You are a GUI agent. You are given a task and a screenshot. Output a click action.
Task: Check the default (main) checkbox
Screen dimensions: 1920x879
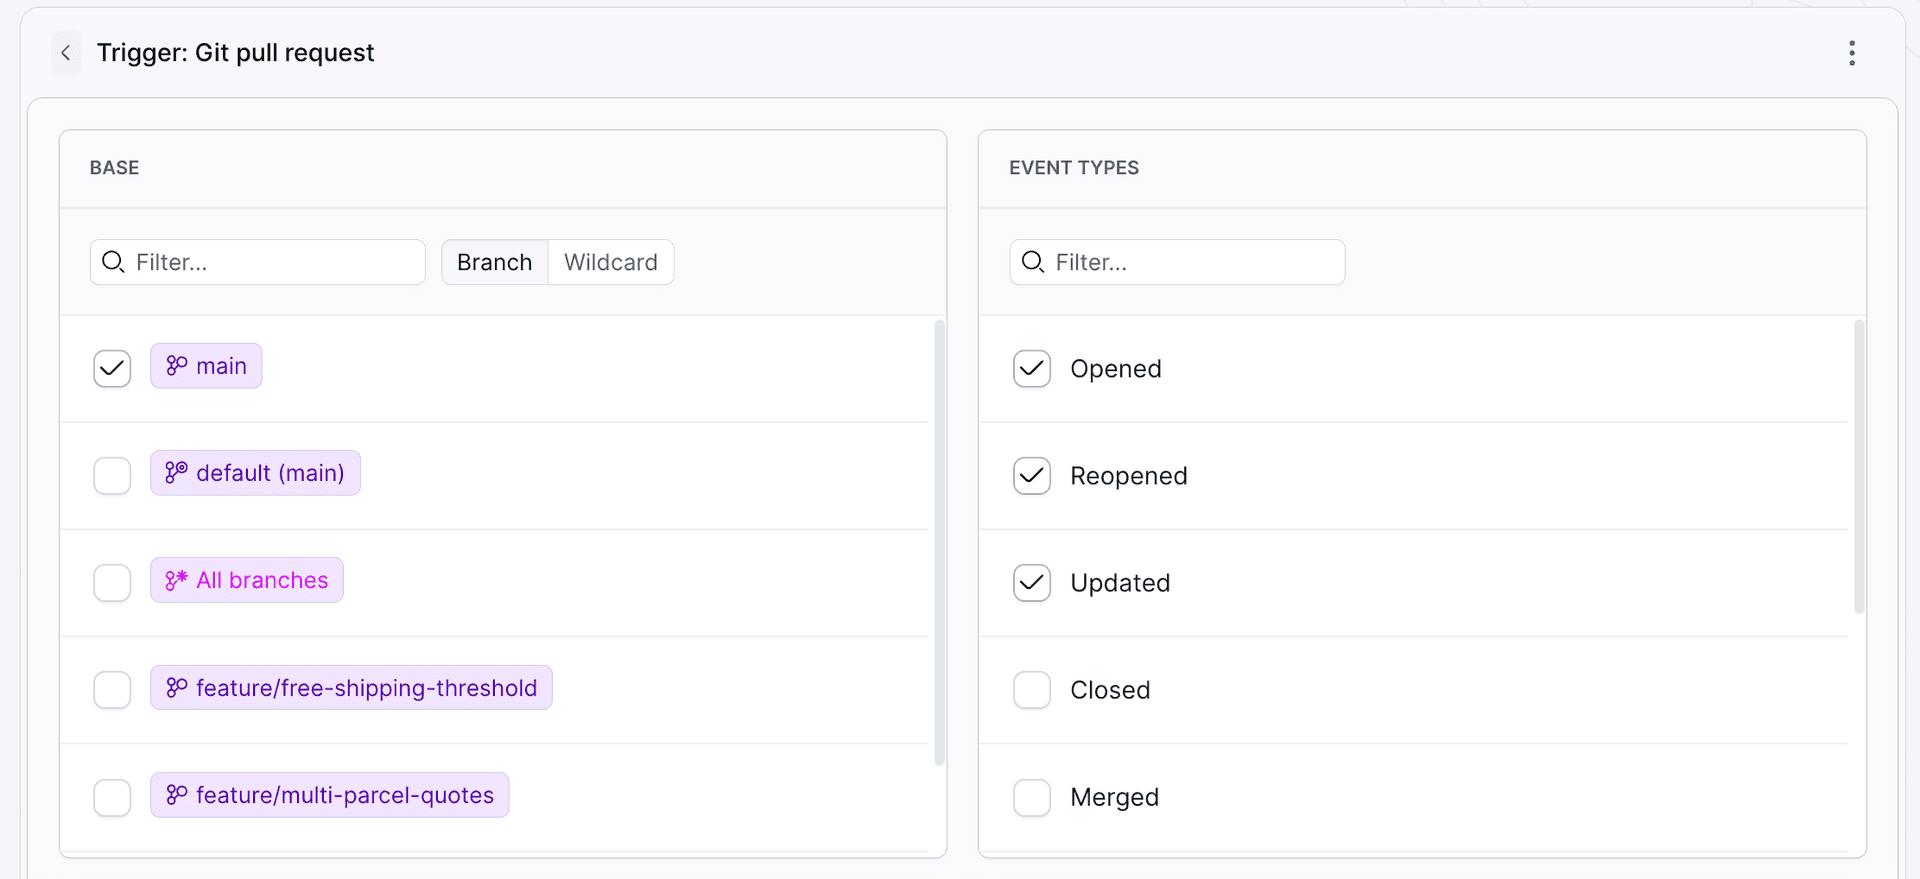(112, 475)
